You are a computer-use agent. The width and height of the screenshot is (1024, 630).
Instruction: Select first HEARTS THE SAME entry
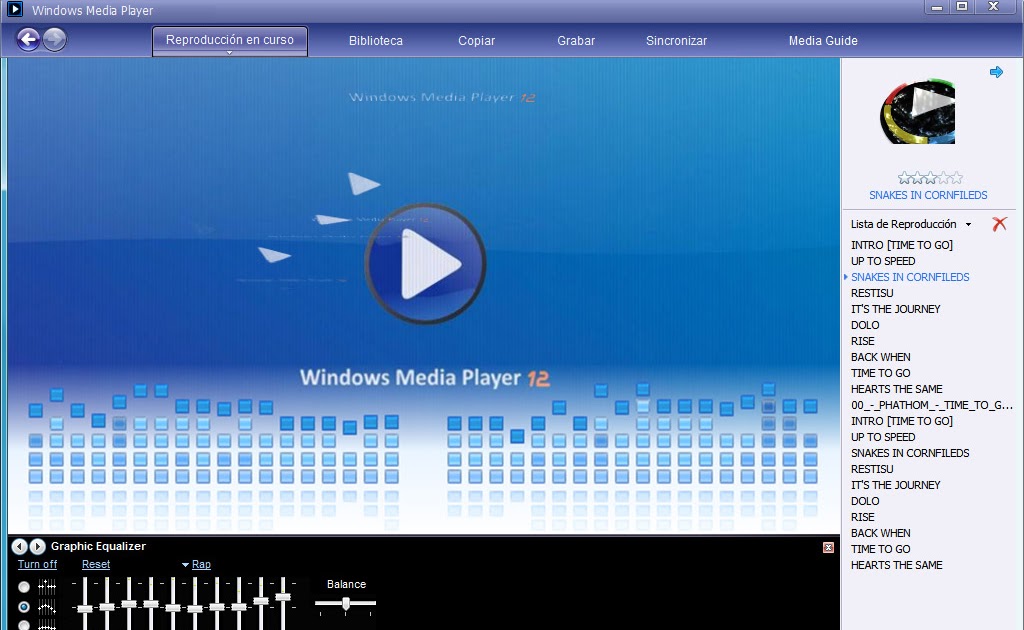(x=896, y=389)
